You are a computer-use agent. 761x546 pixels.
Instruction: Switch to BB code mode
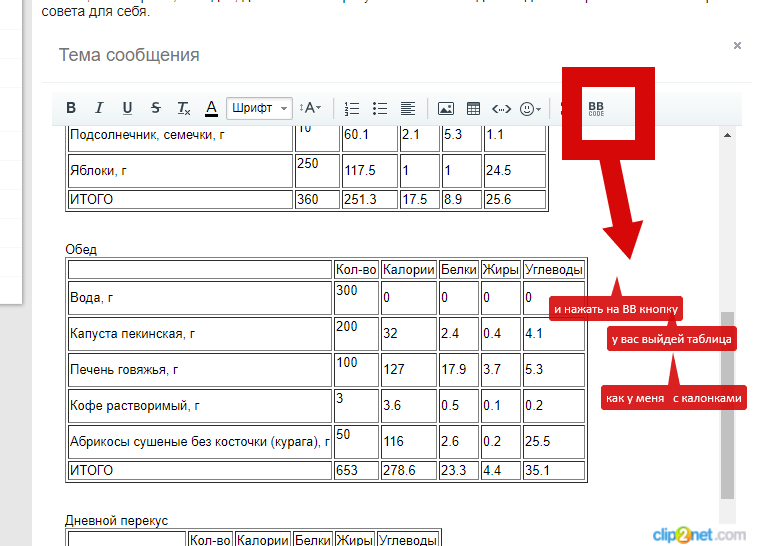(596, 108)
